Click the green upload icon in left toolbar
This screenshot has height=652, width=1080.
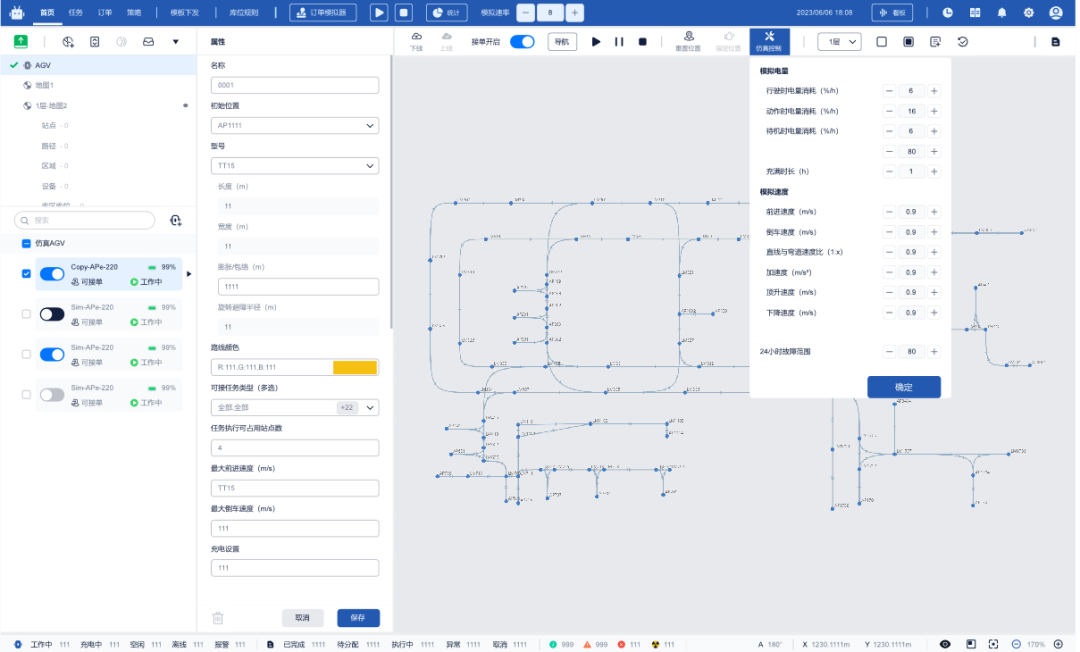pos(21,42)
